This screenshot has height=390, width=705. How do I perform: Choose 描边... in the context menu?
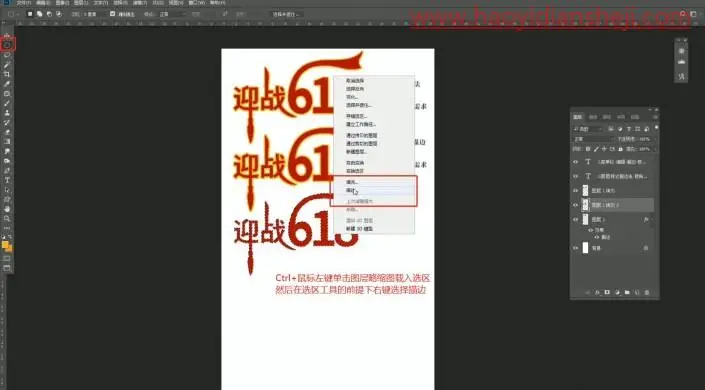point(352,191)
